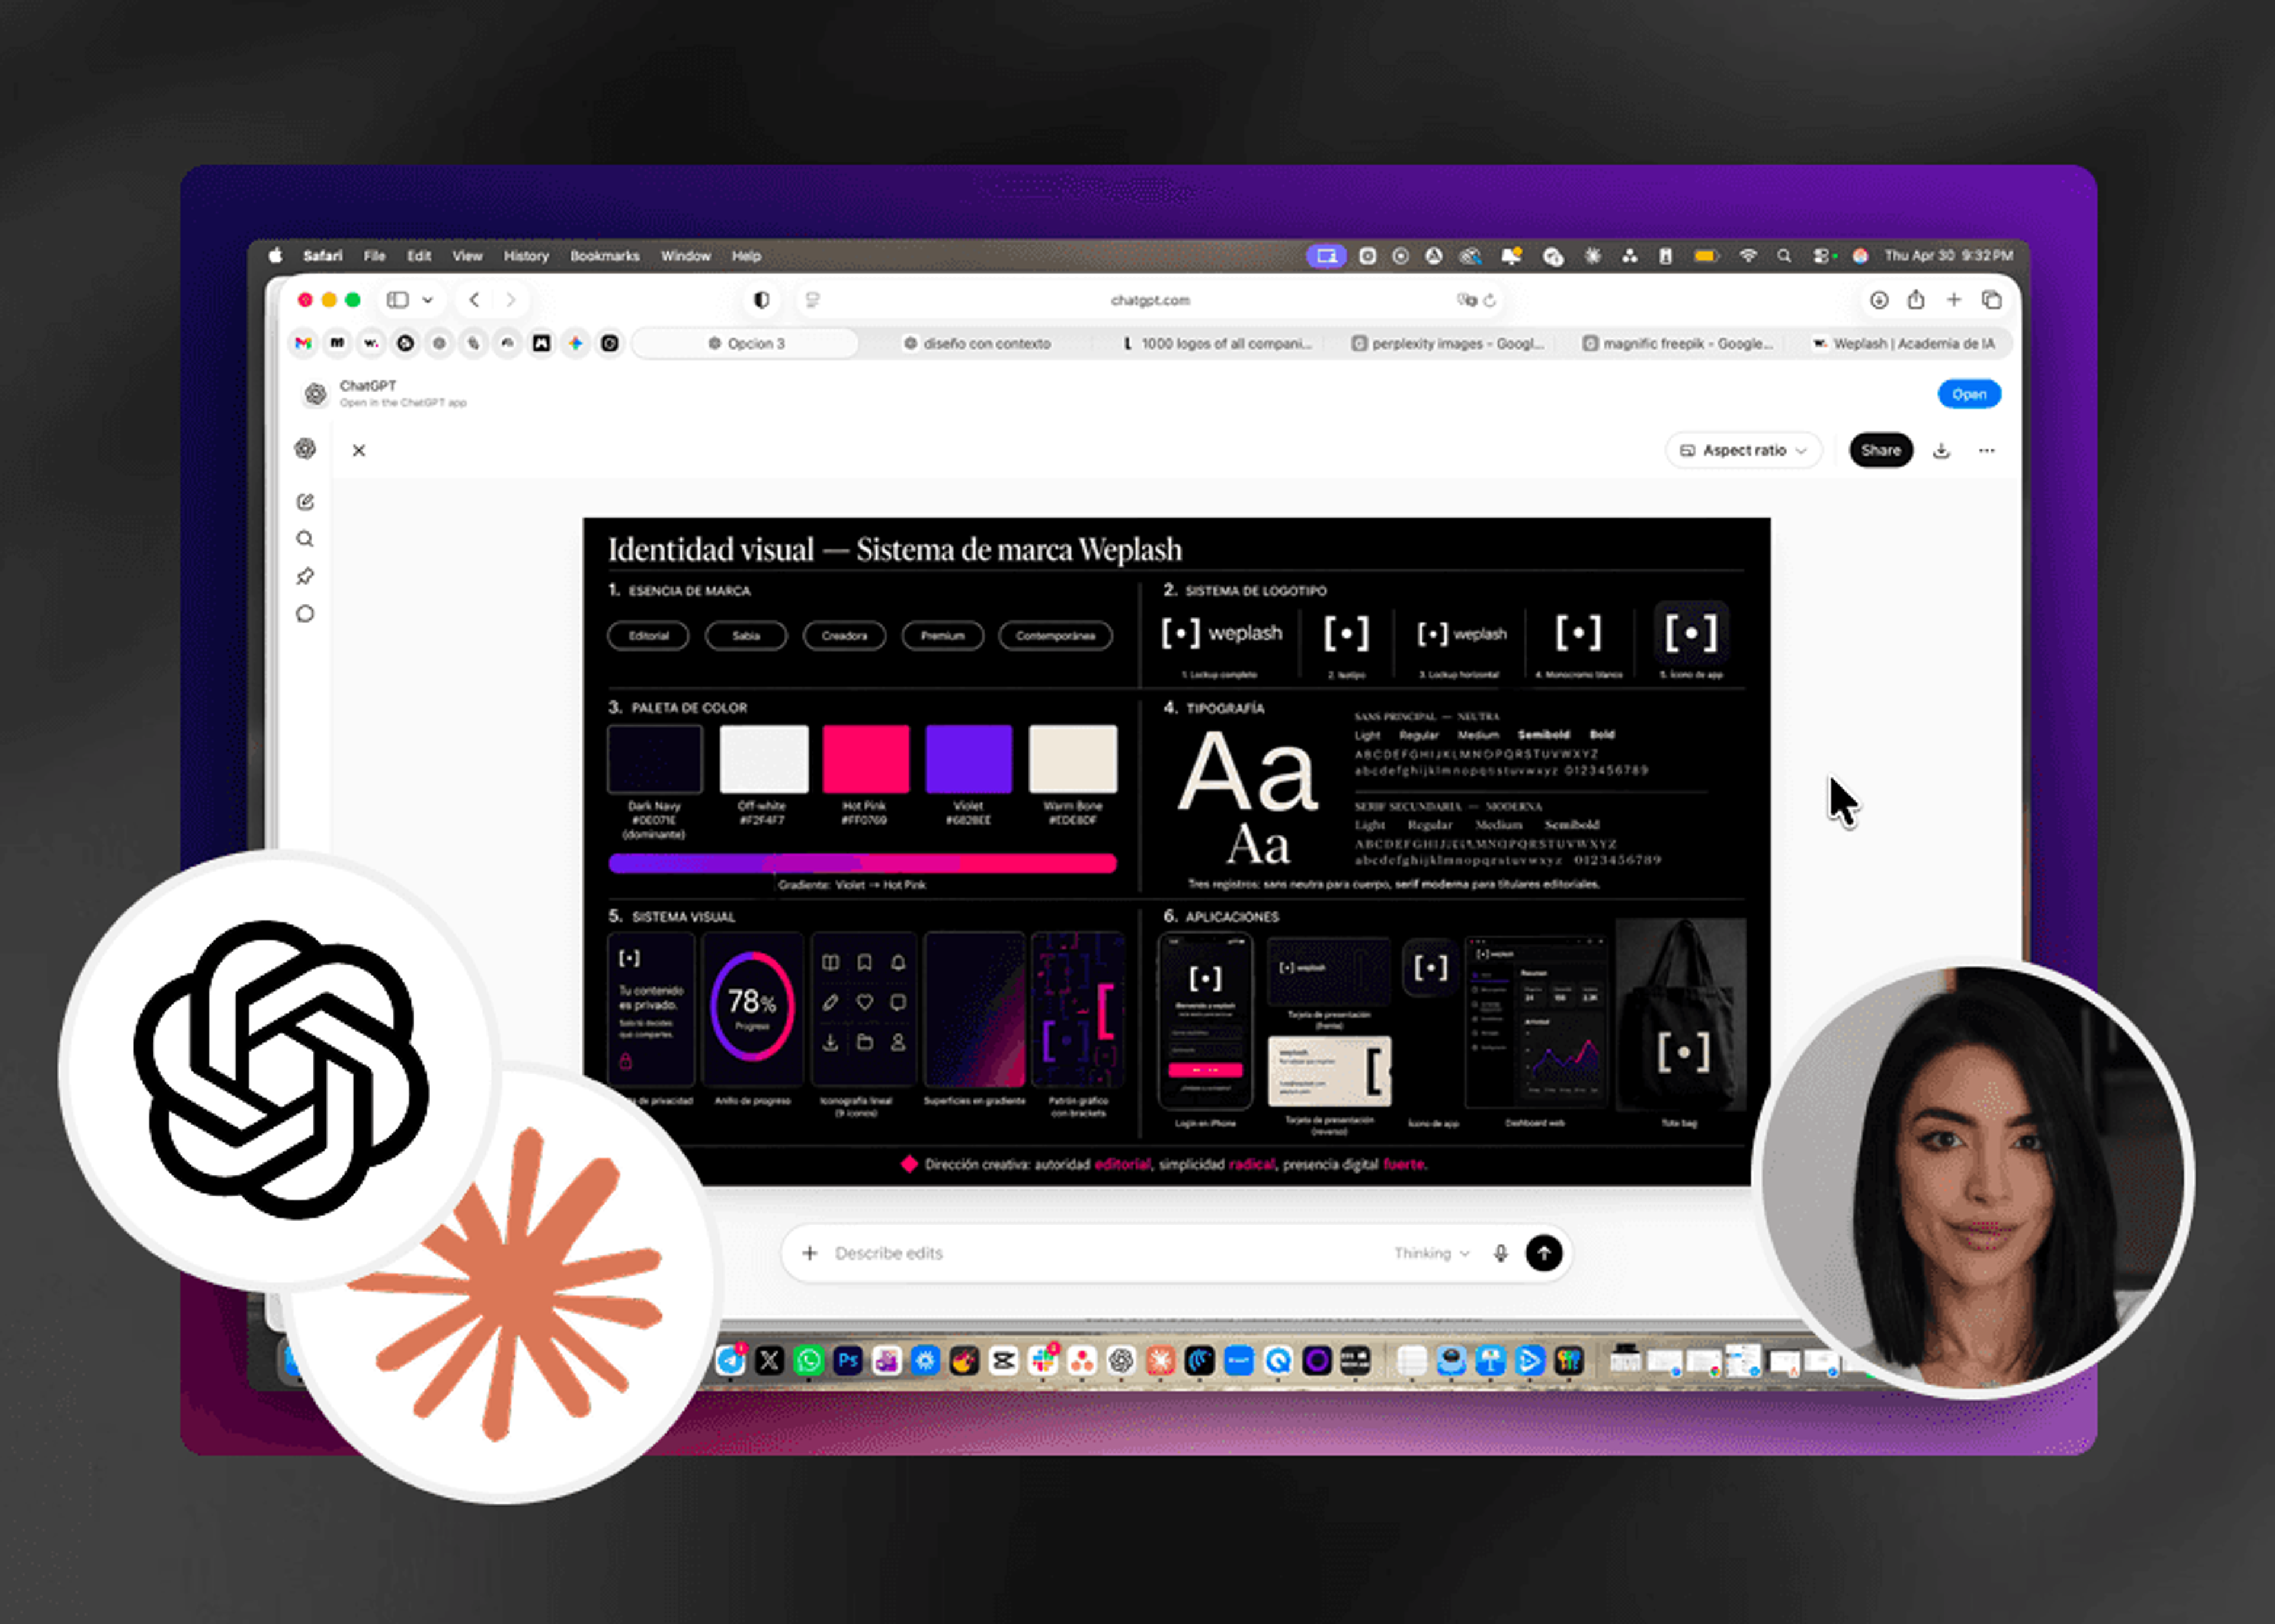Expand the chevron next to Safari sidebar button
This screenshot has height=1624, width=2275.
[428, 300]
